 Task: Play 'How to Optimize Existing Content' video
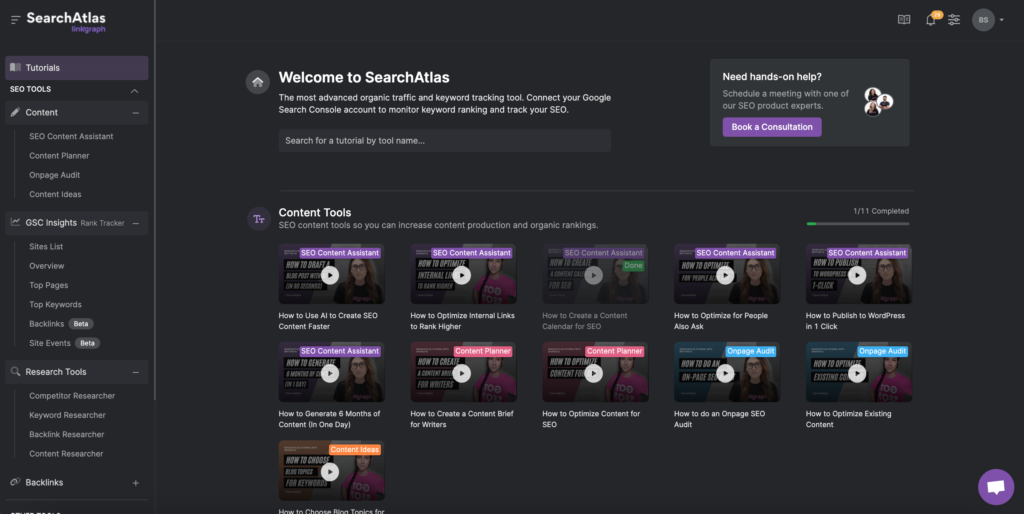click(x=857, y=372)
